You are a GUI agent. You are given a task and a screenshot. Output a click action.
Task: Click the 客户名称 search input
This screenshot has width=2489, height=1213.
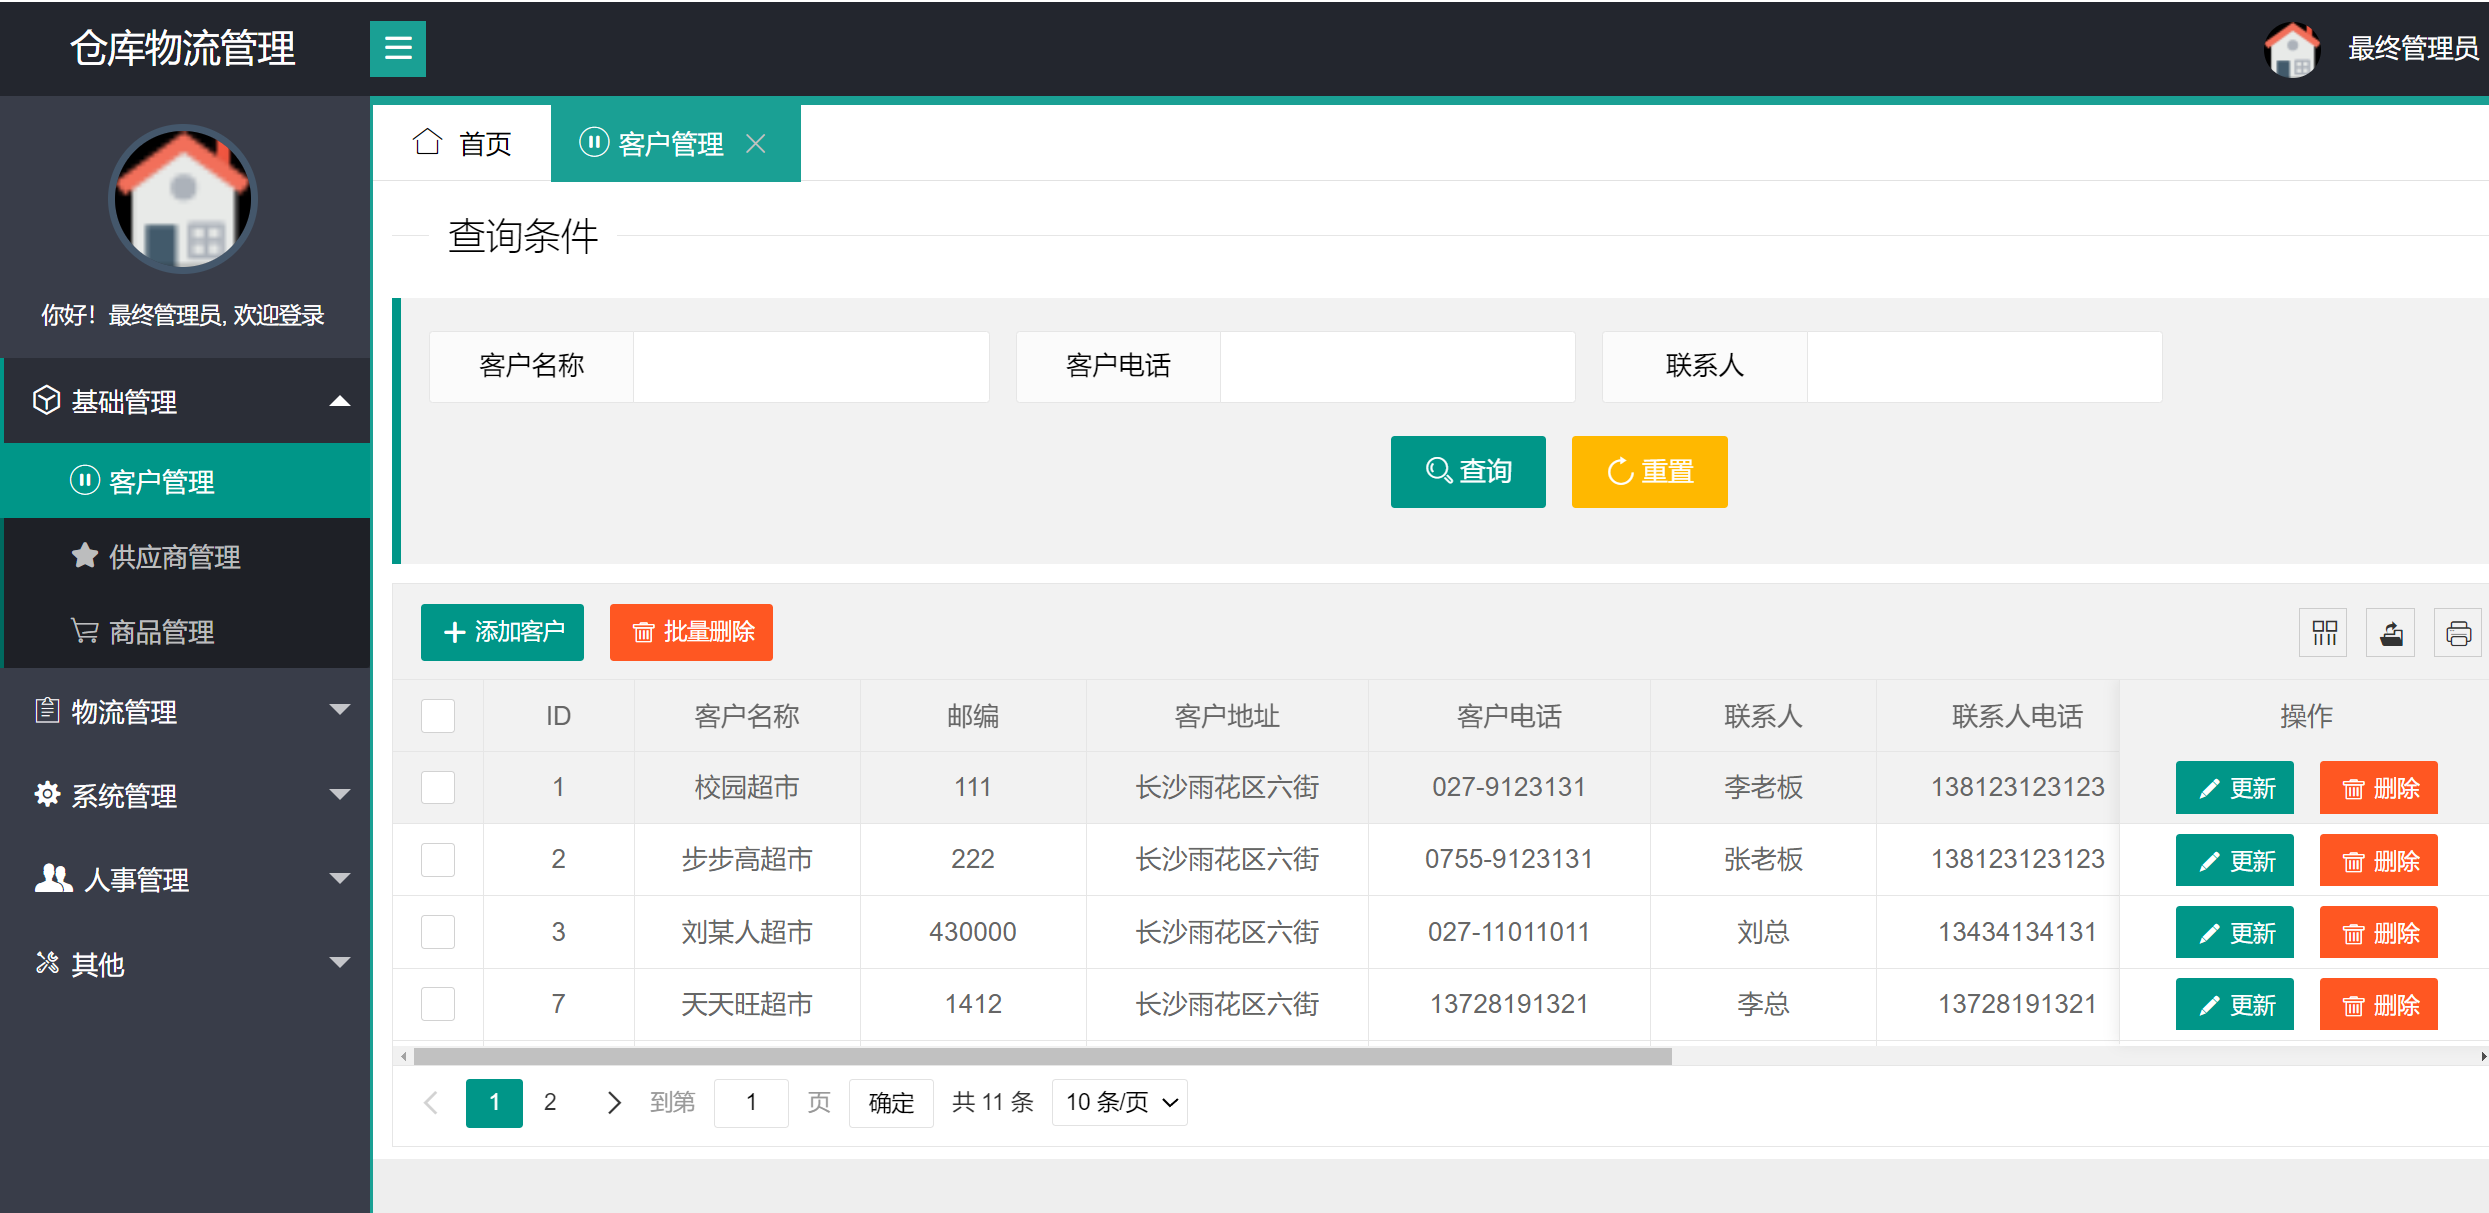tap(811, 367)
